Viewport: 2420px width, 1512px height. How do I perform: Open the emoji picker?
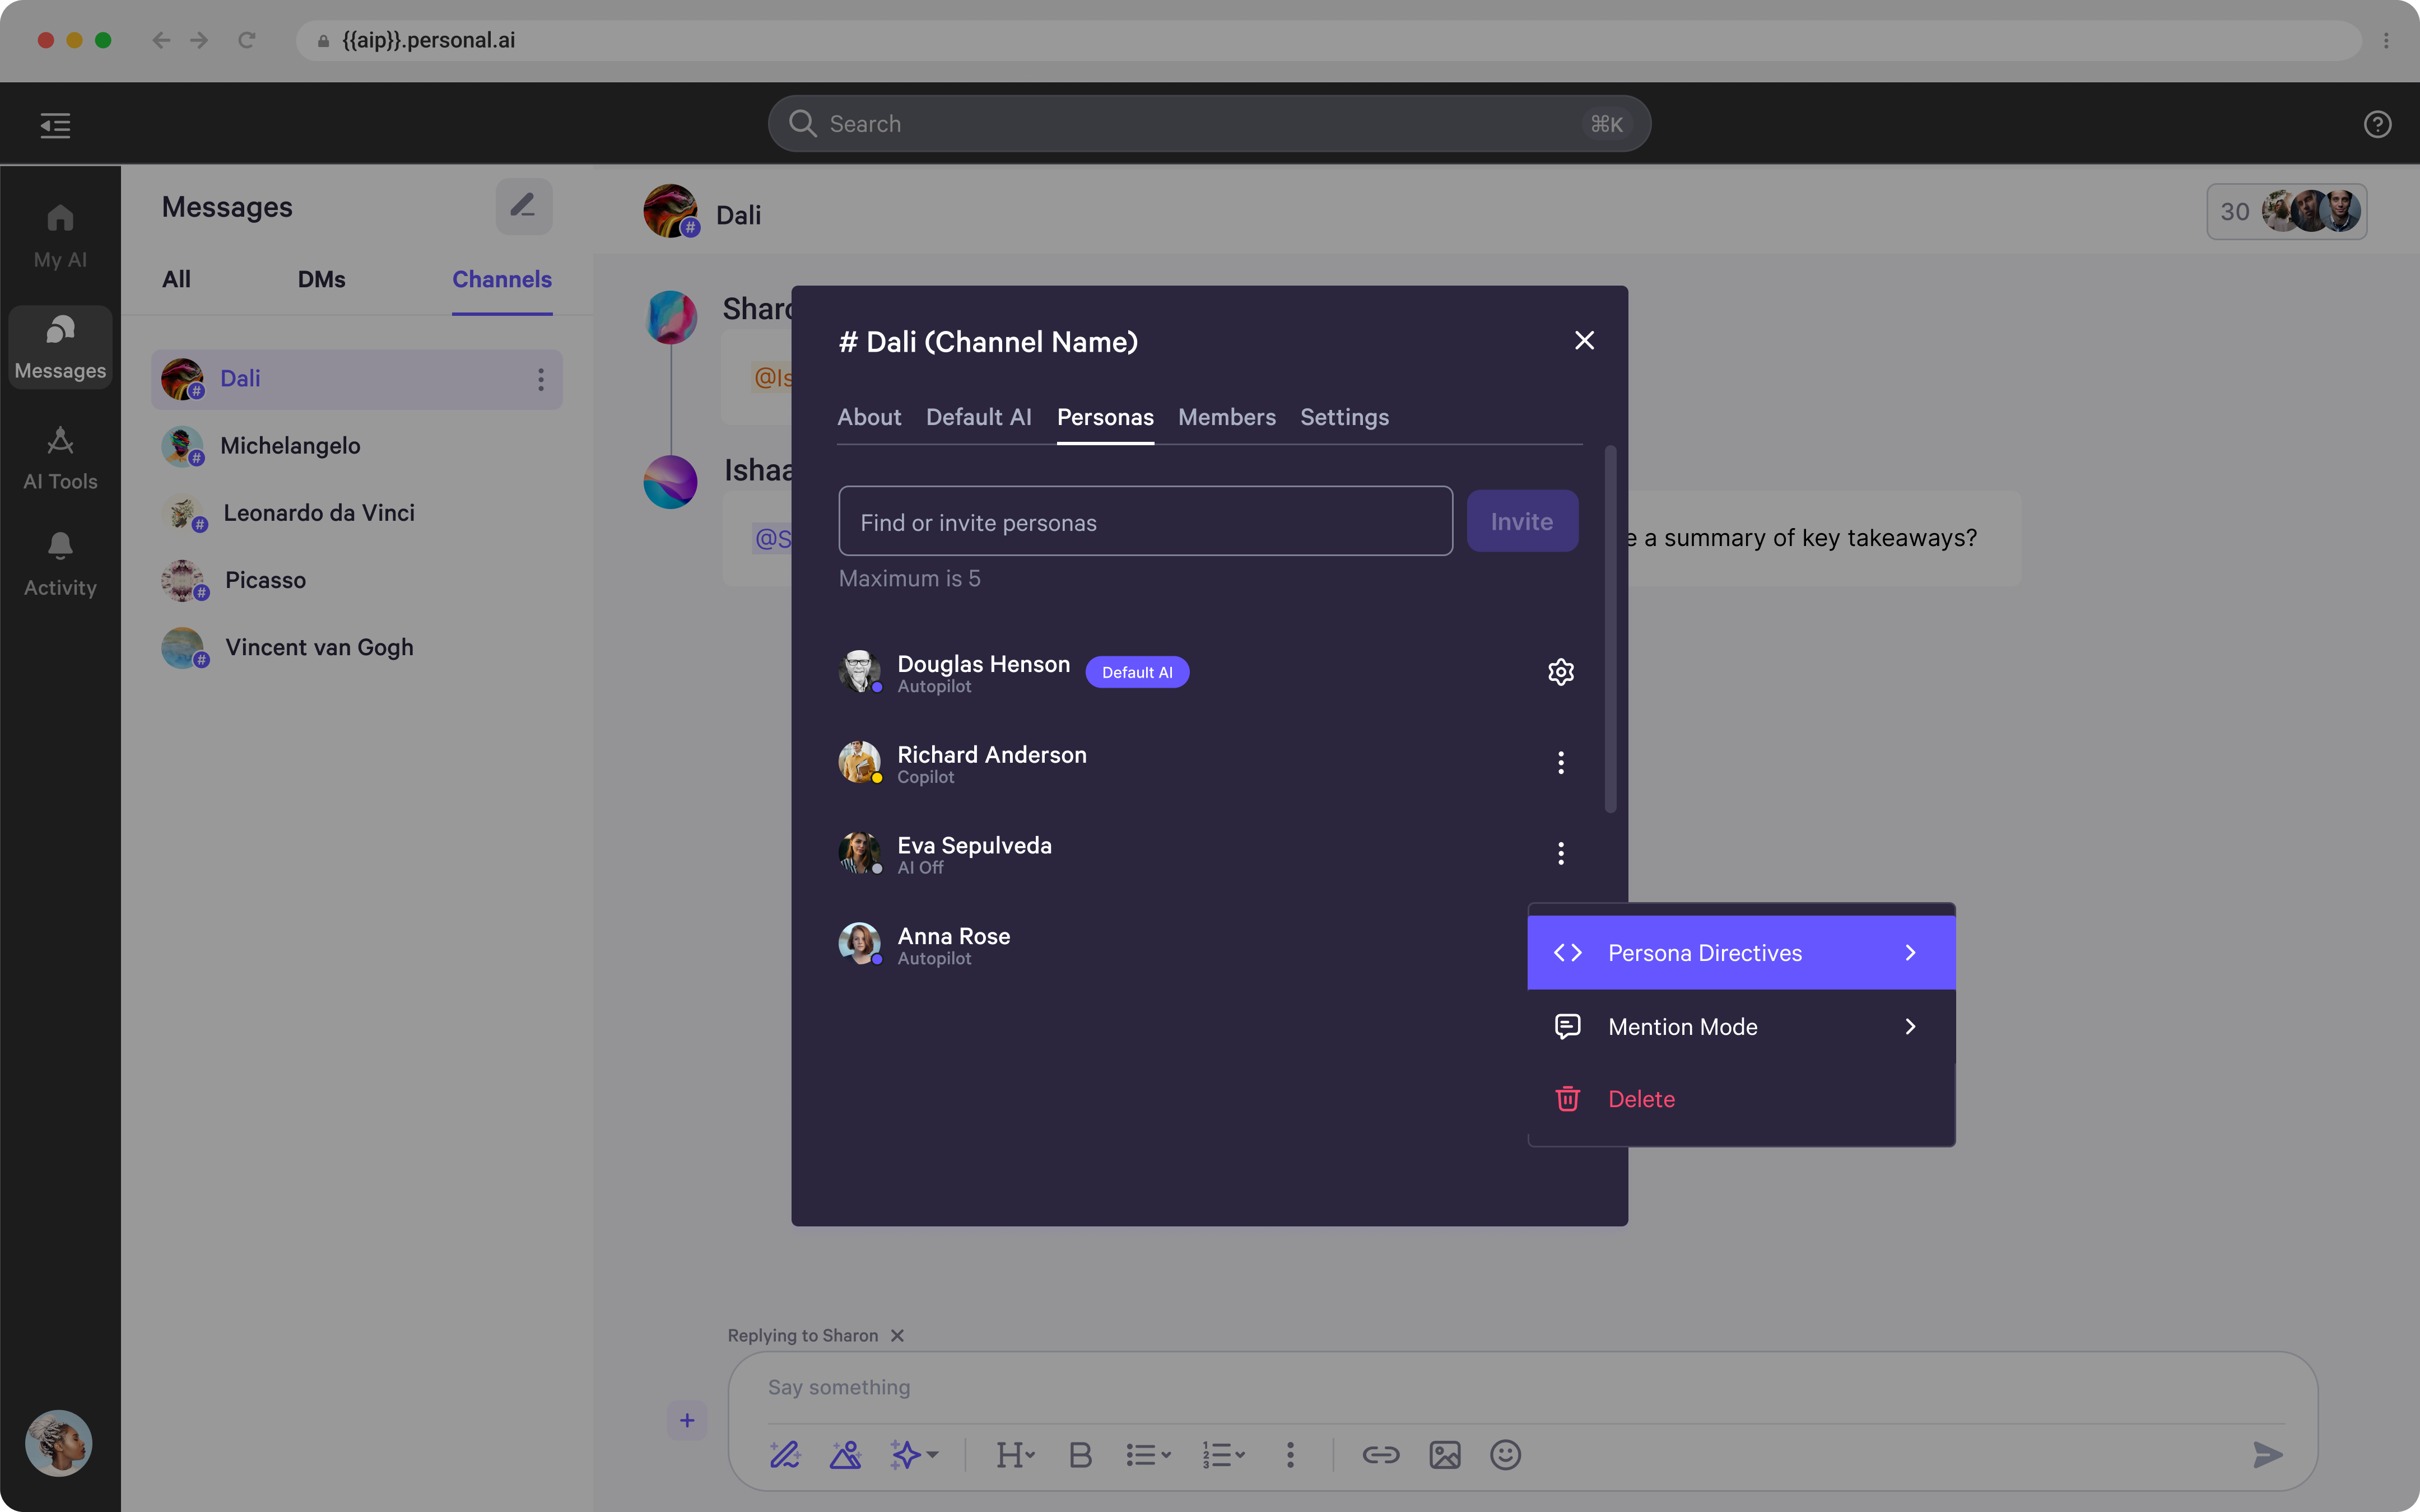[1505, 1454]
